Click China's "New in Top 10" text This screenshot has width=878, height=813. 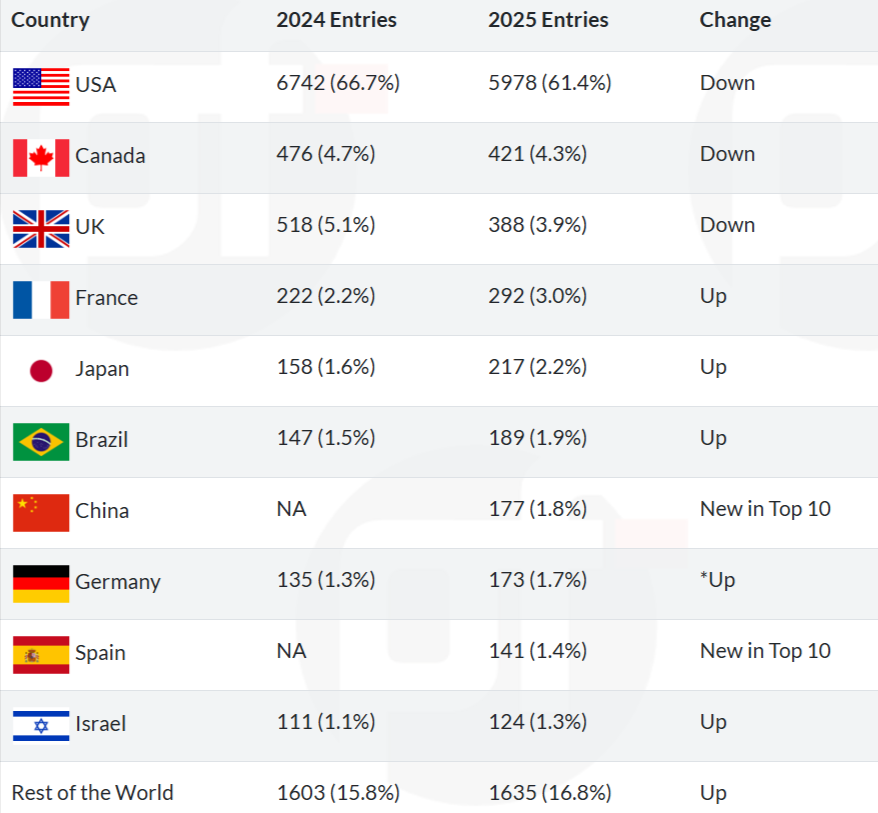tap(765, 509)
